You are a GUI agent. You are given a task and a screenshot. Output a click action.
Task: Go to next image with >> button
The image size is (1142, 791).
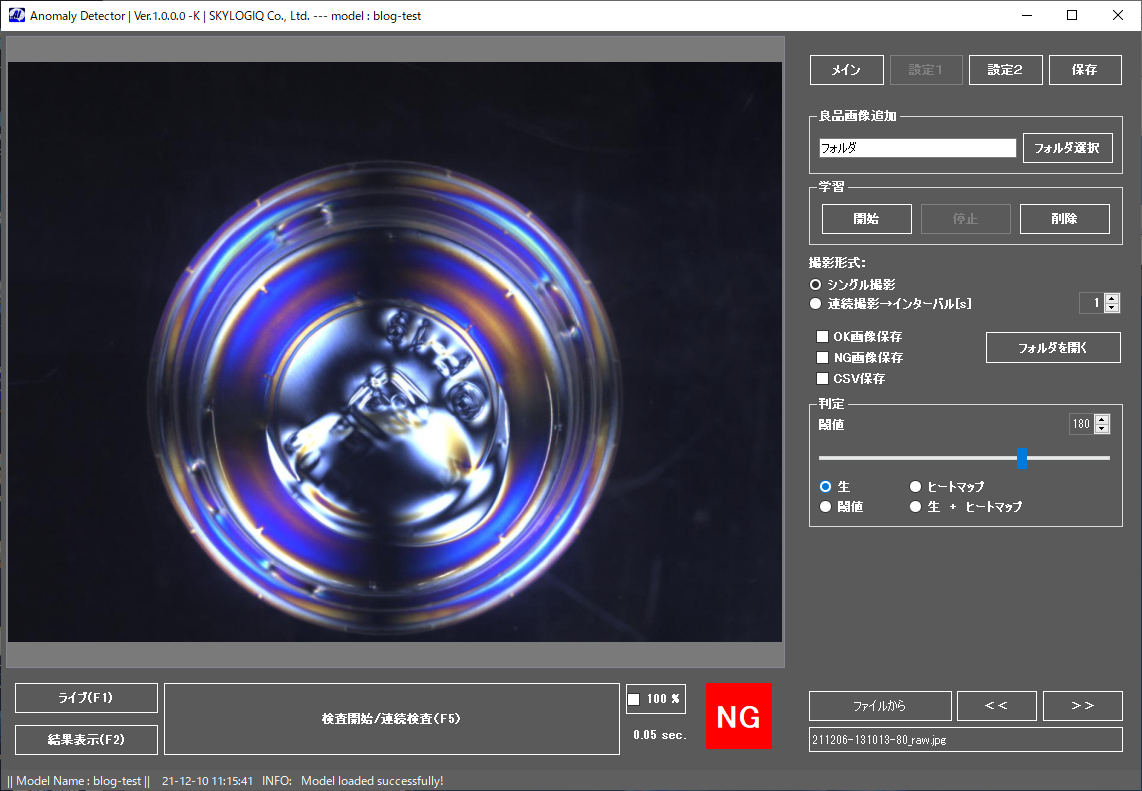click(1082, 706)
